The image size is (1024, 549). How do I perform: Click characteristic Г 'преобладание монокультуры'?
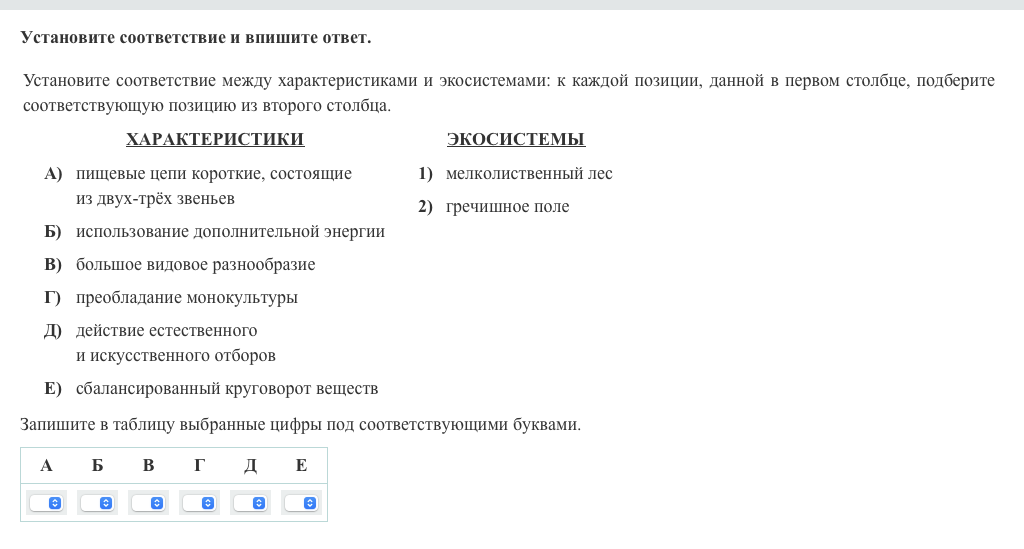tap(186, 298)
